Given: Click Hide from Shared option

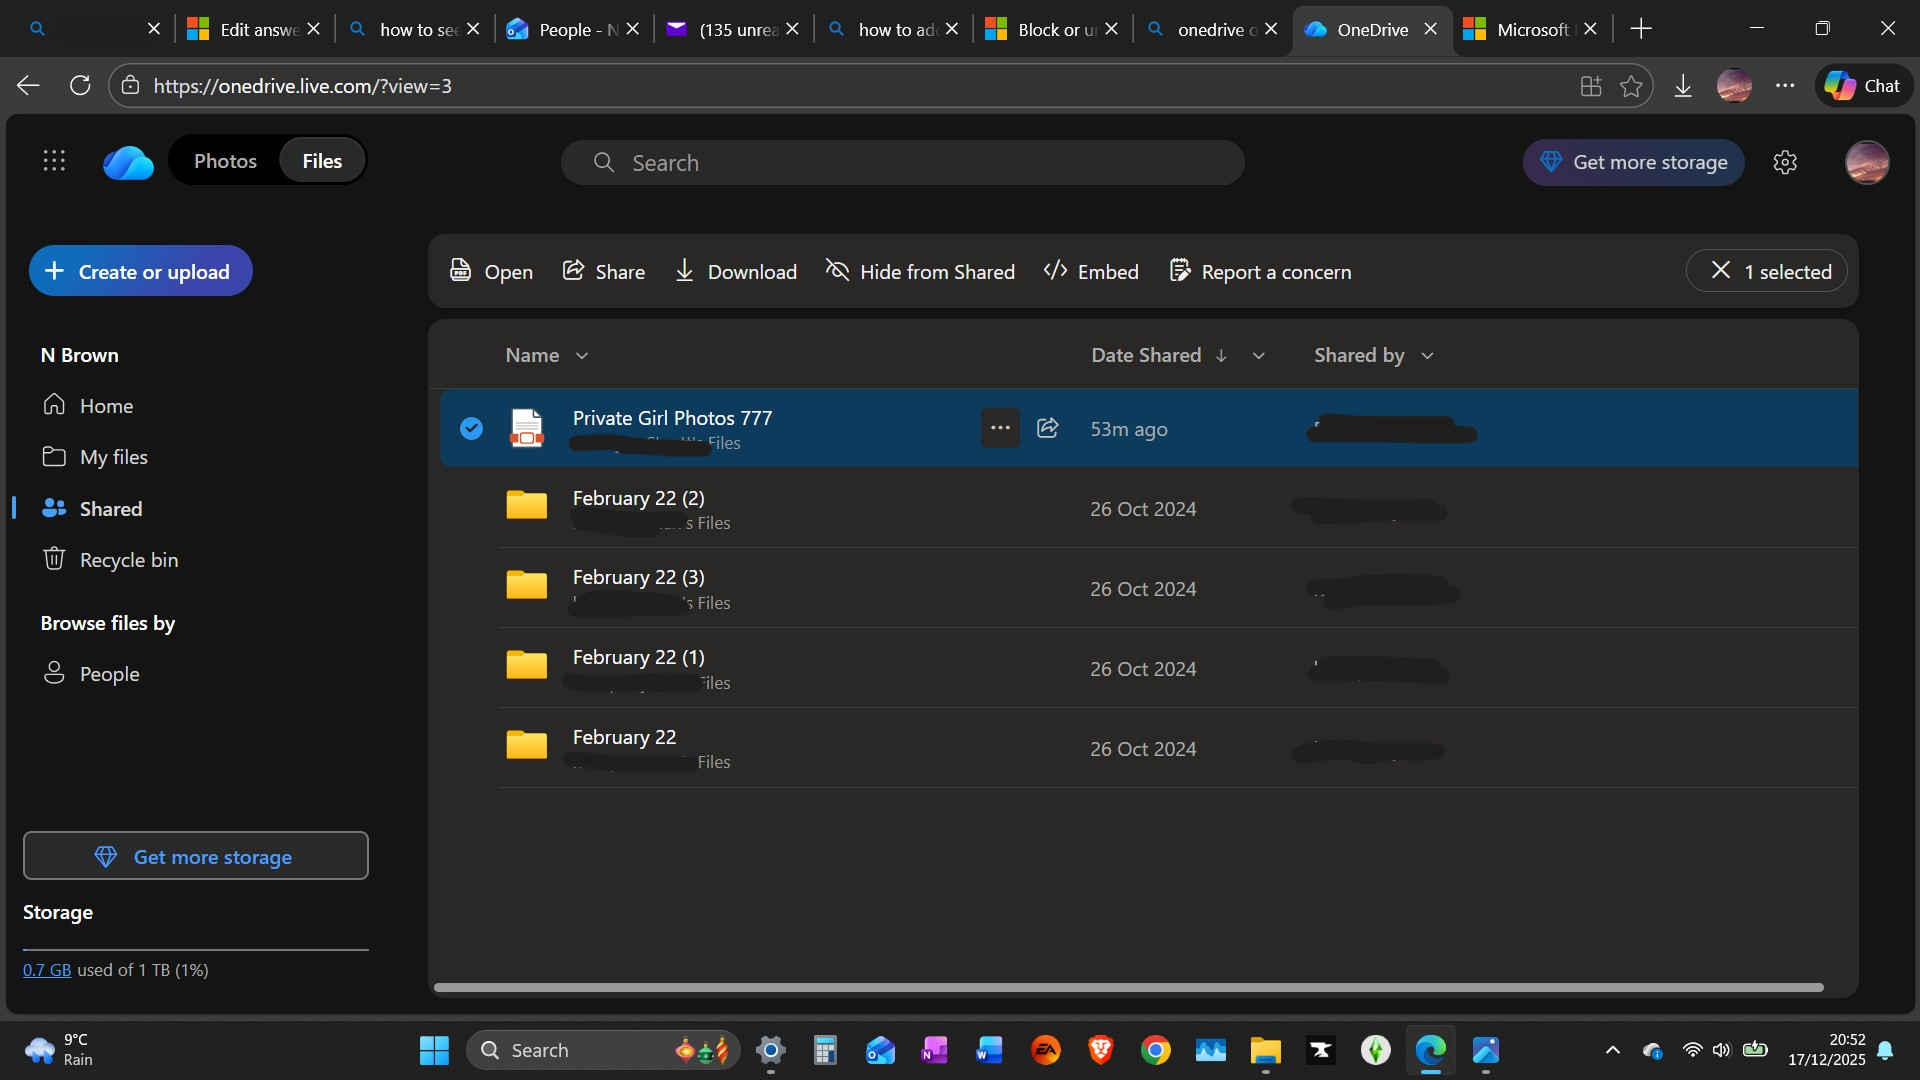Looking at the screenshot, I should tap(920, 272).
